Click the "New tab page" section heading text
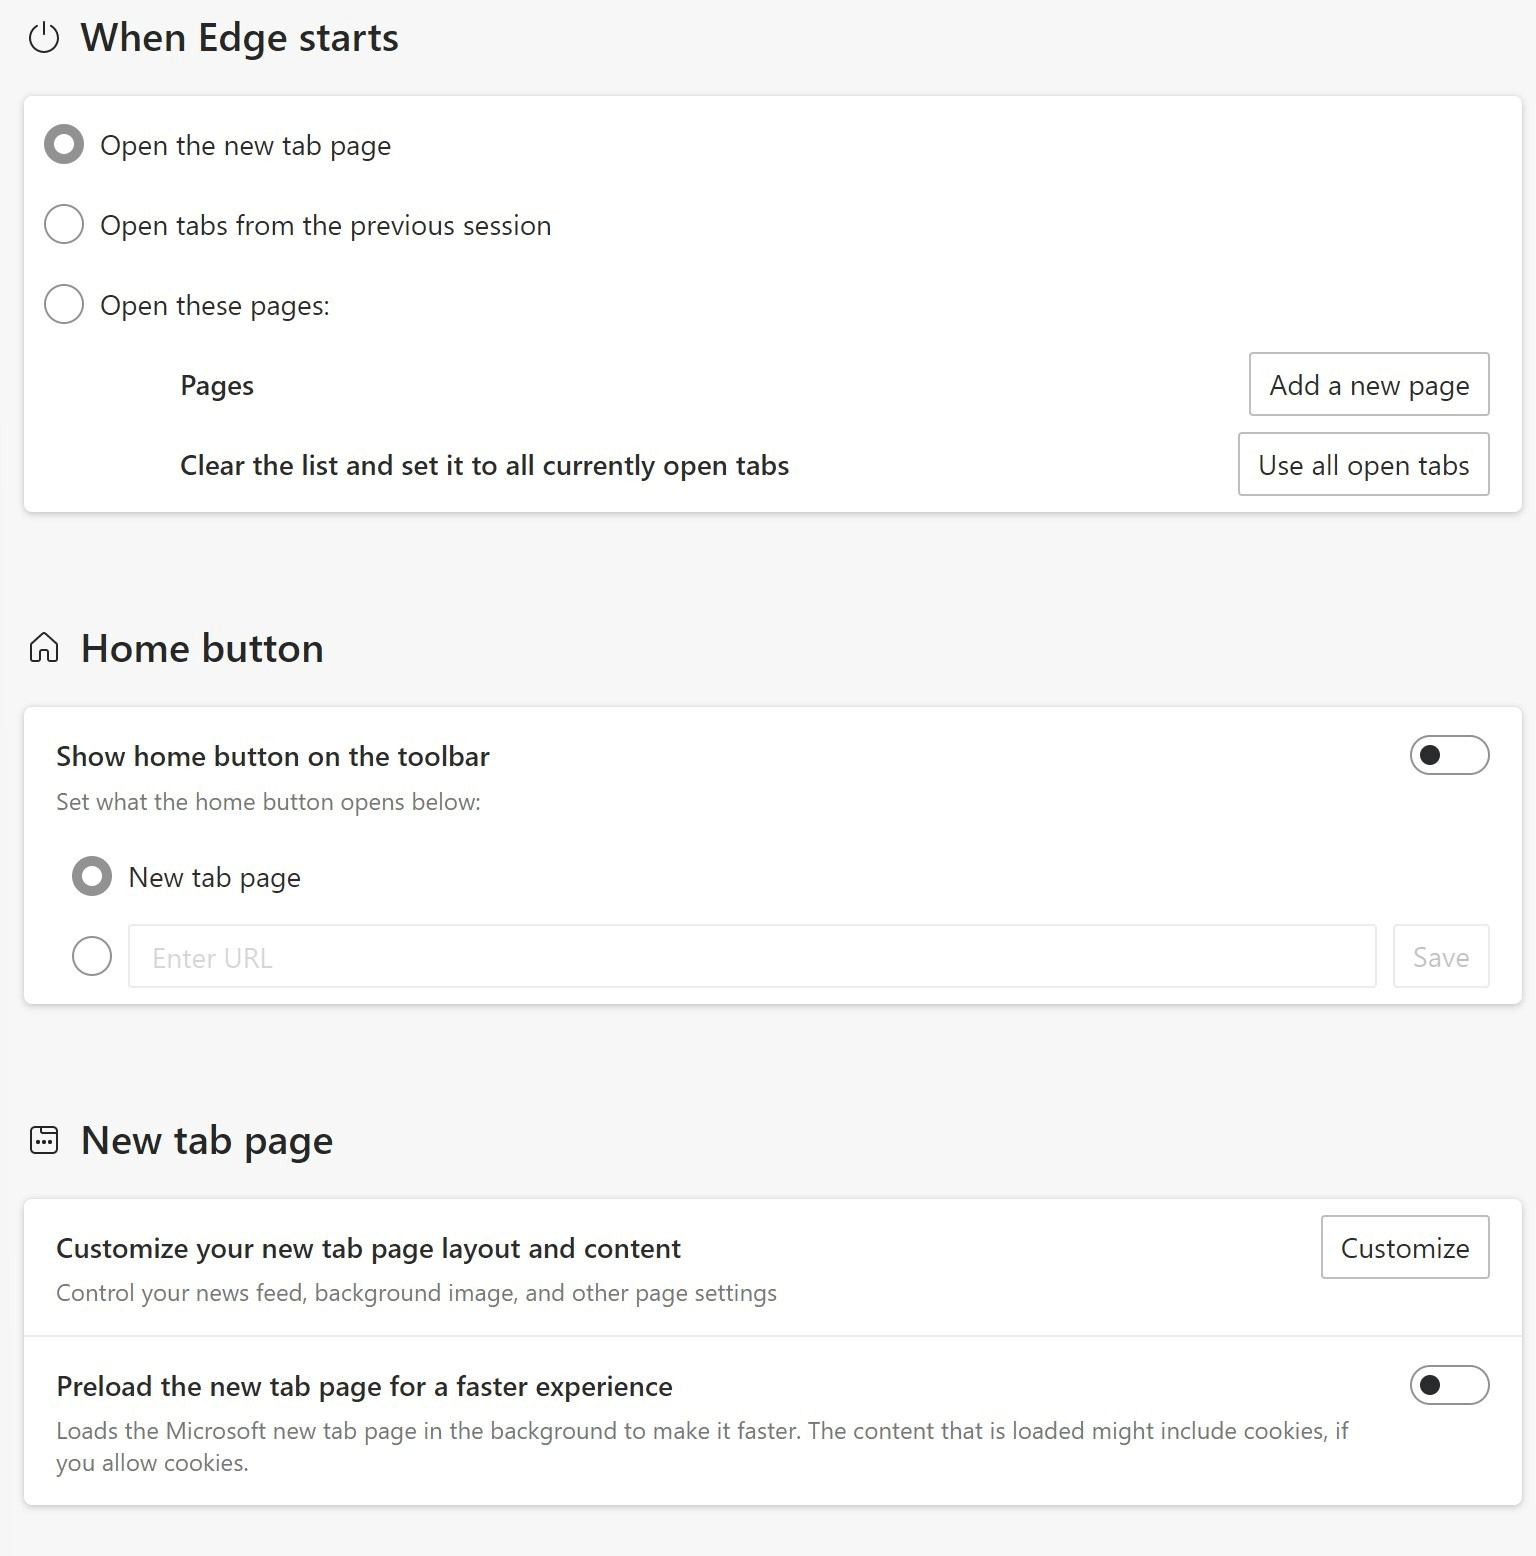Screen dimensions: 1536x1556 (x=207, y=1140)
